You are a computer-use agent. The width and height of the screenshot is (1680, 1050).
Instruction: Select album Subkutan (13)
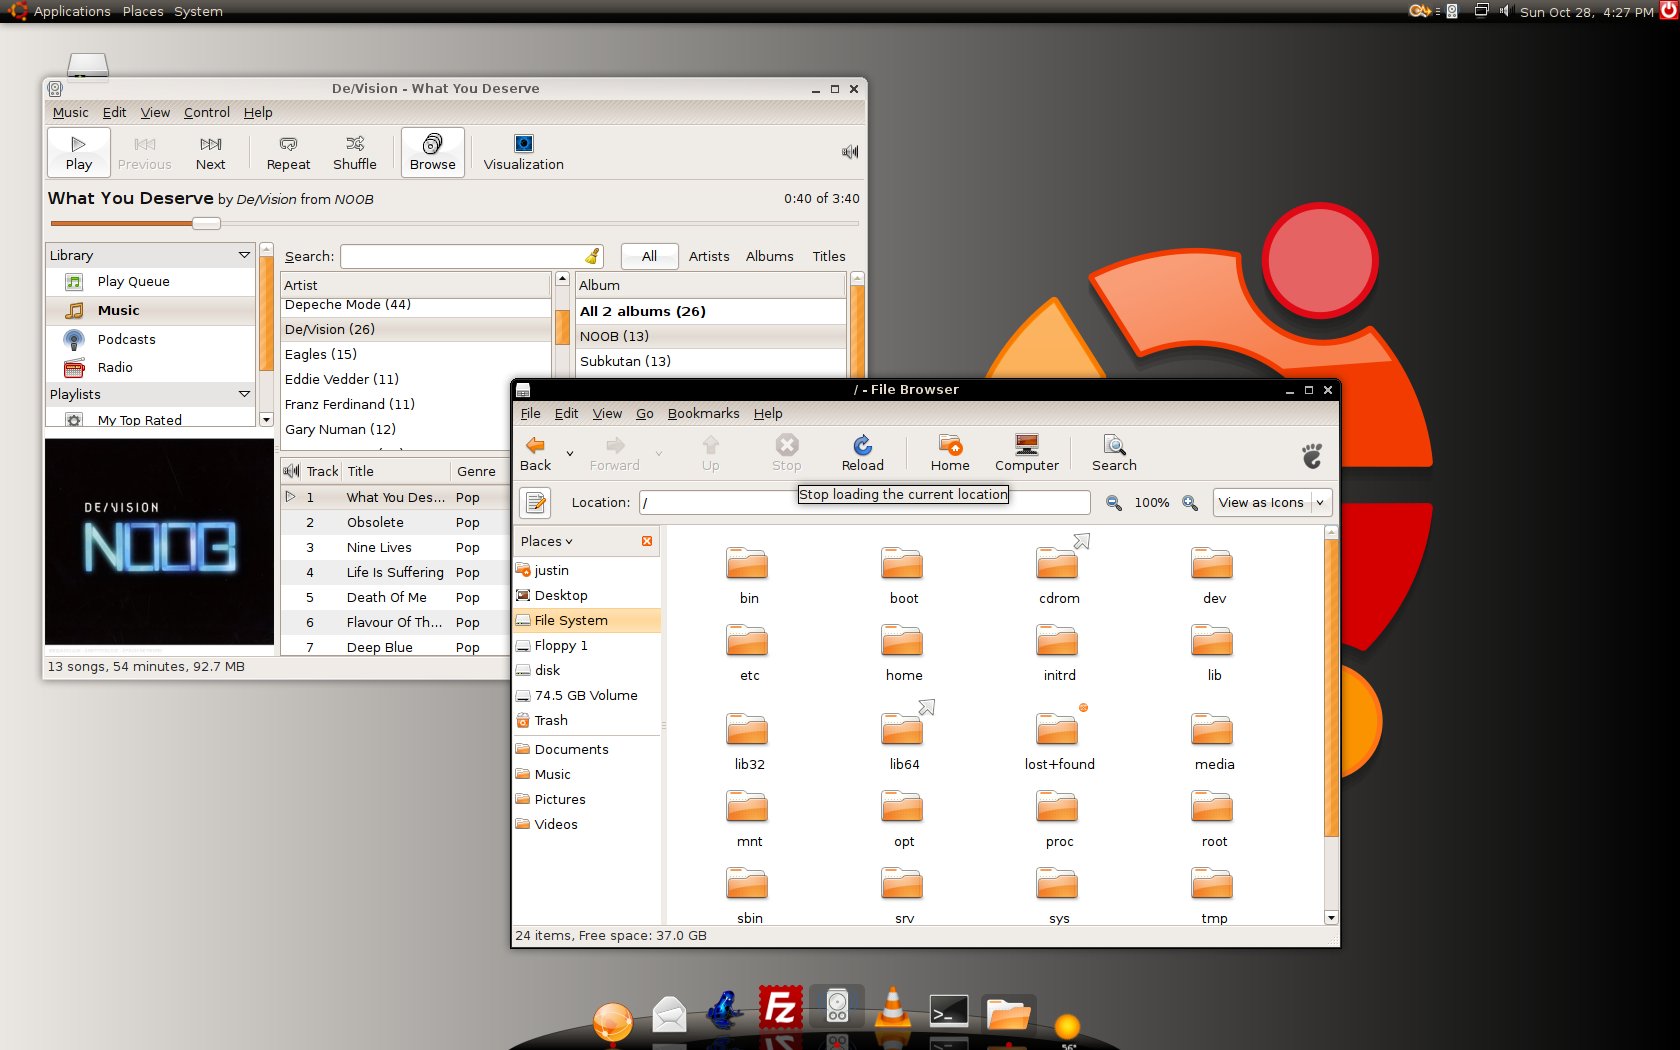(x=711, y=361)
